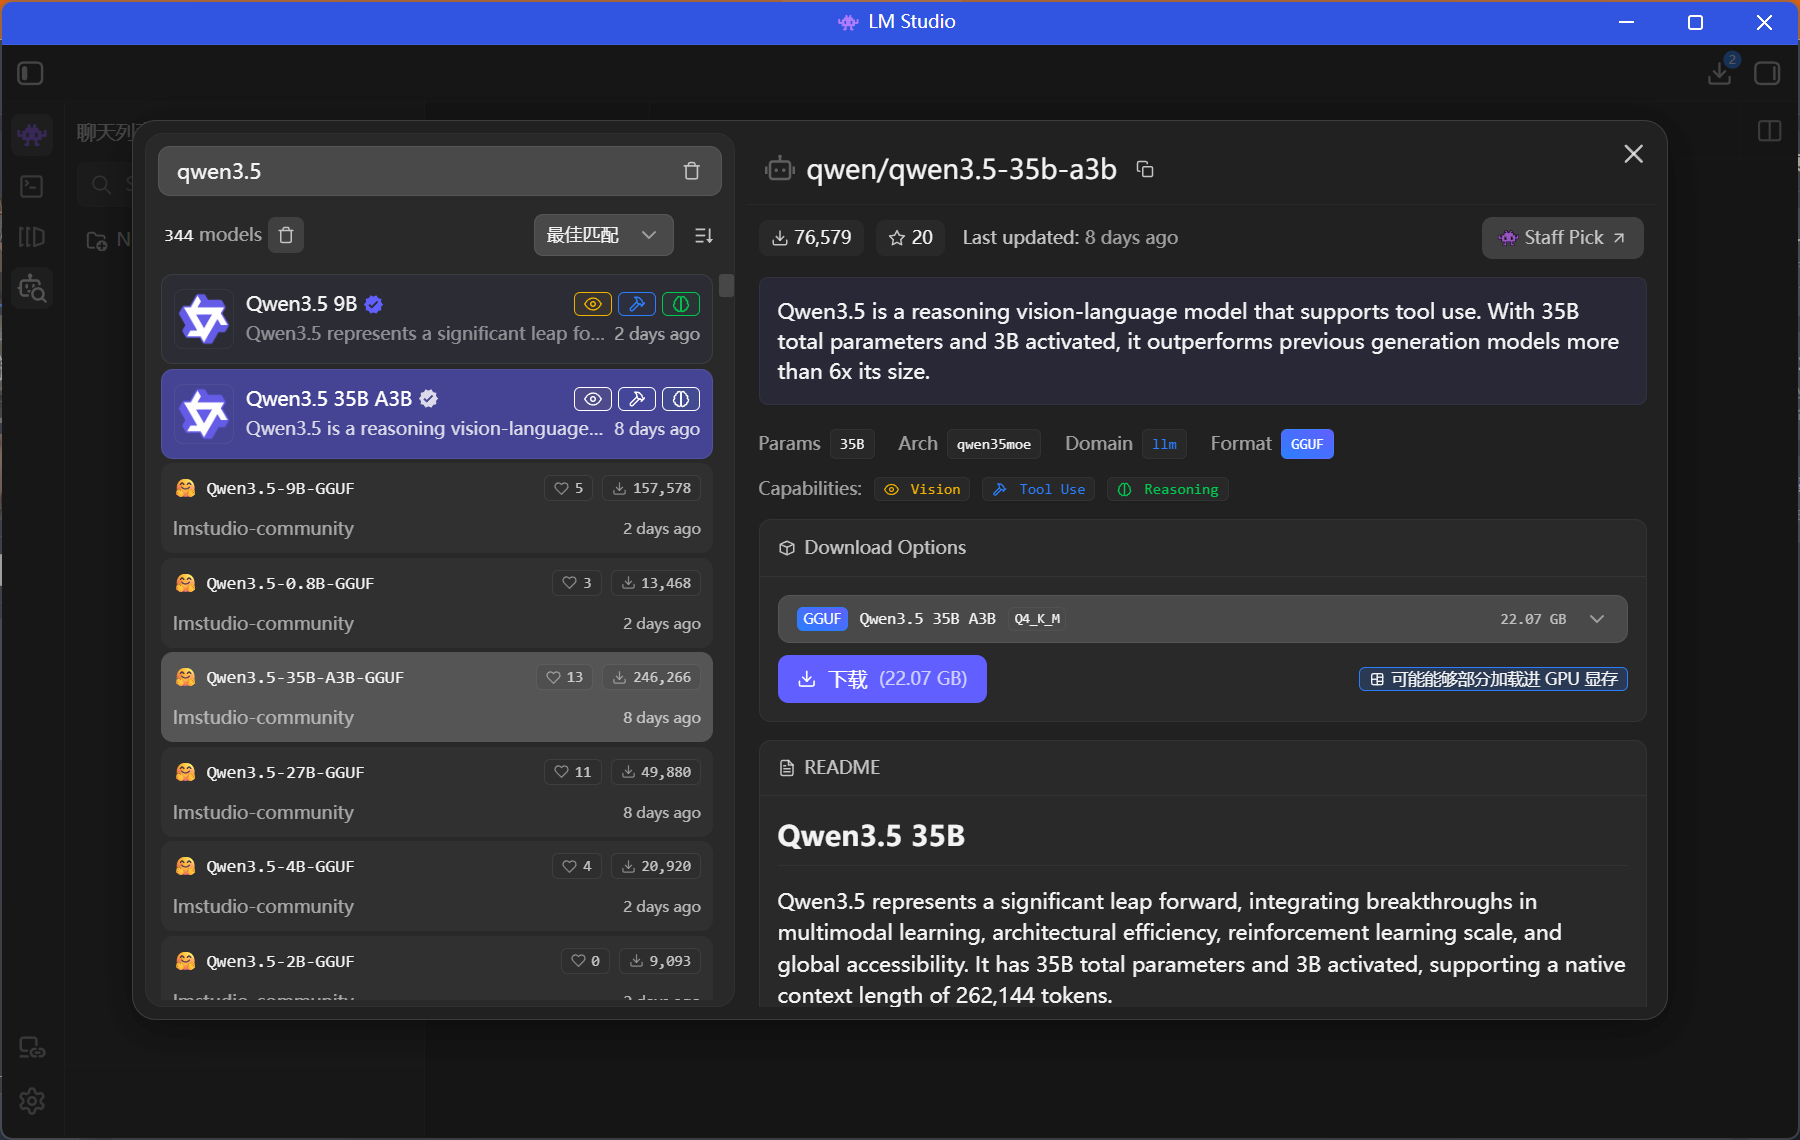Open the Staff Pick link
Screen dimensions: 1800x1140
[1562, 238]
